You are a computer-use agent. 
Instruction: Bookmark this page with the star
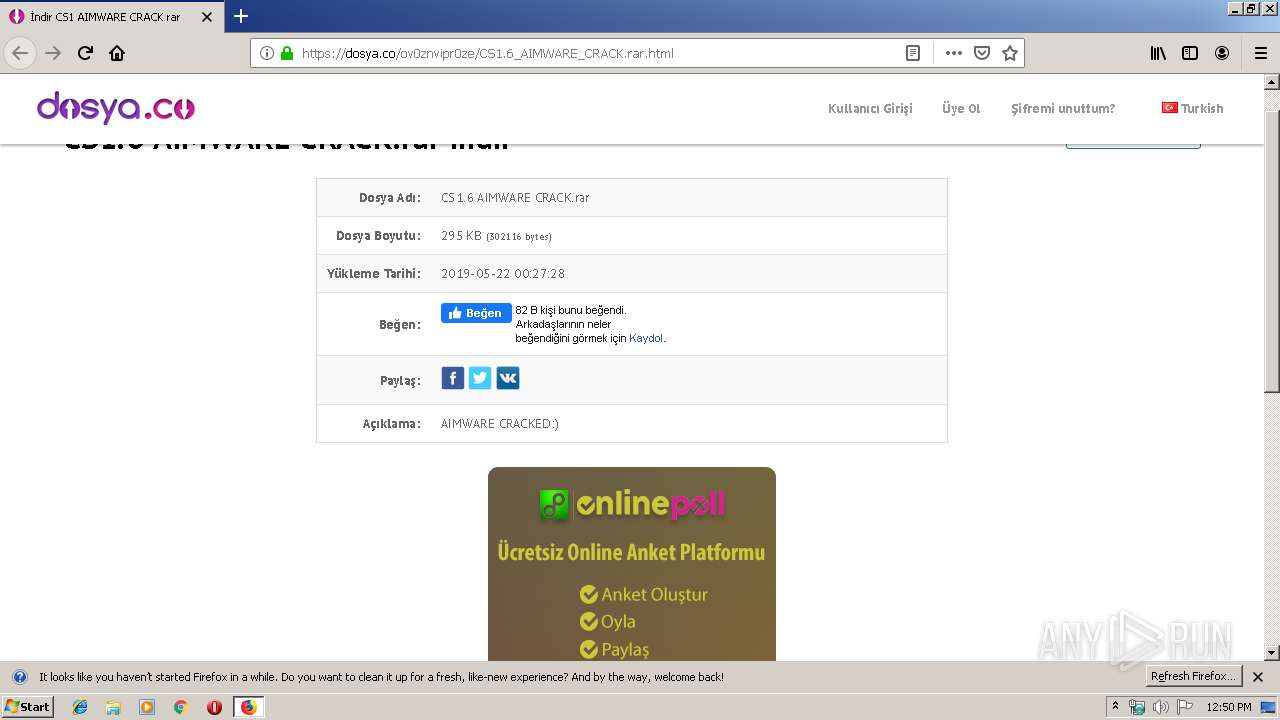(1010, 53)
